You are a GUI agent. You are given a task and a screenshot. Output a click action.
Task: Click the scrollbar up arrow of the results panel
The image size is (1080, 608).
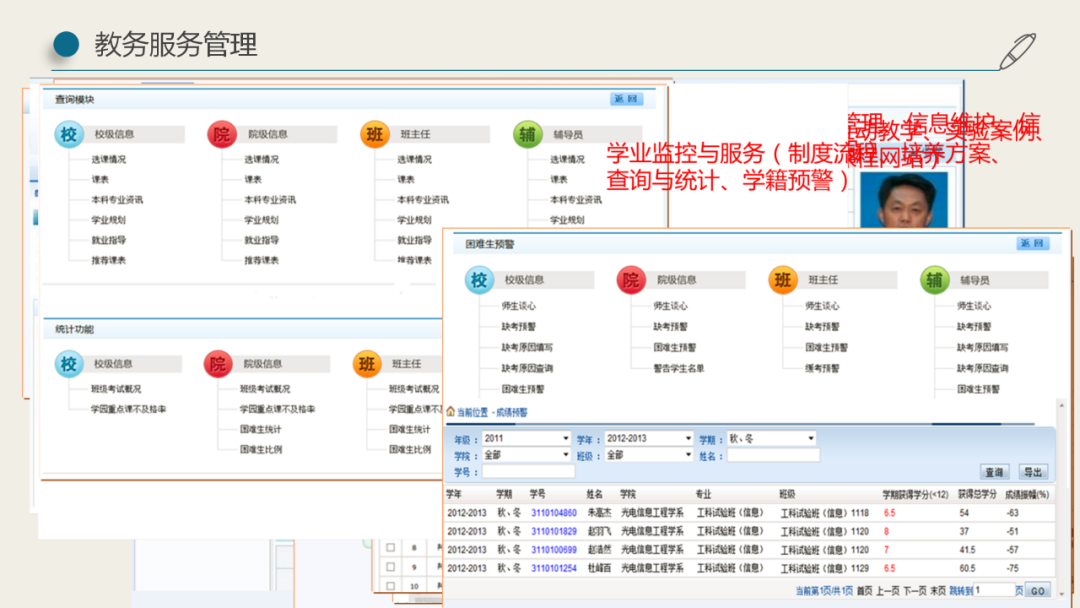click(x=1061, y=406)
